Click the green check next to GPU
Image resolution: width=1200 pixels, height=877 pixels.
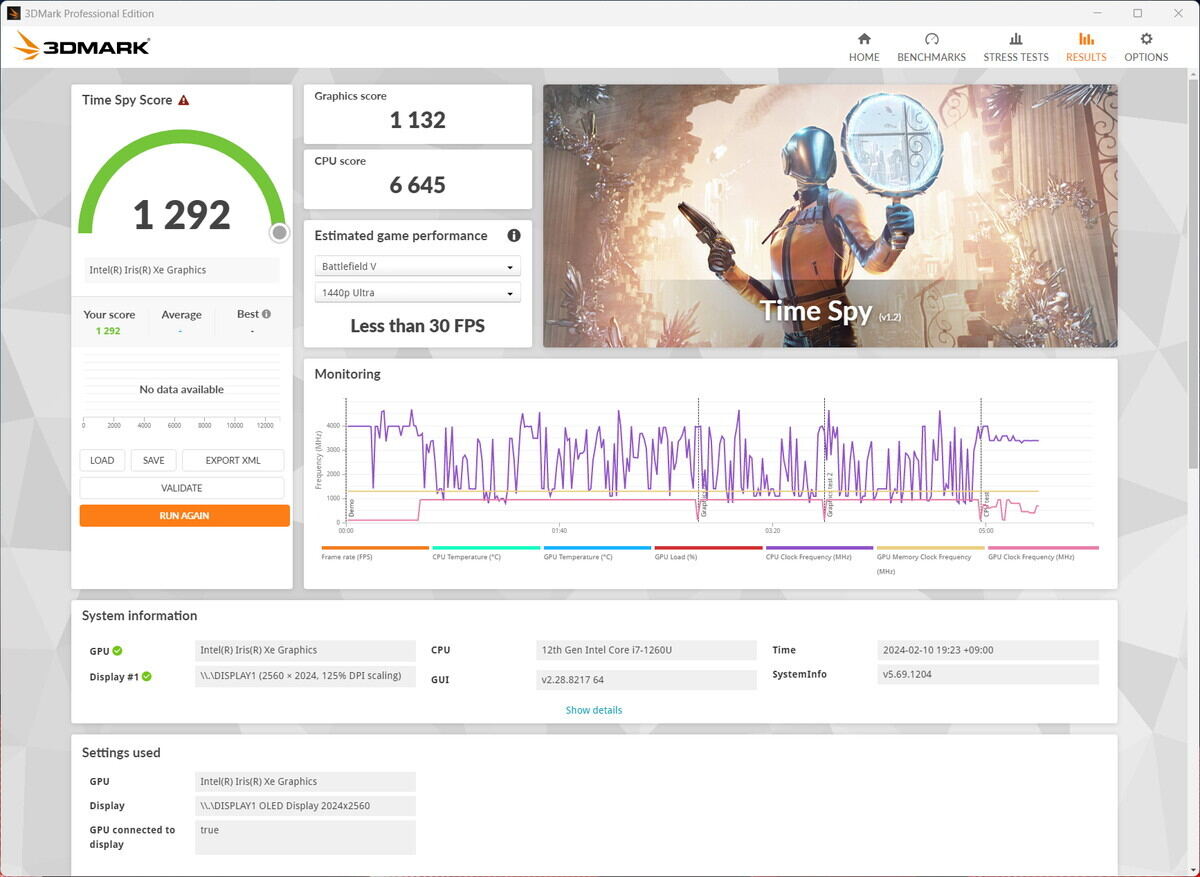(x=118, y=651)
